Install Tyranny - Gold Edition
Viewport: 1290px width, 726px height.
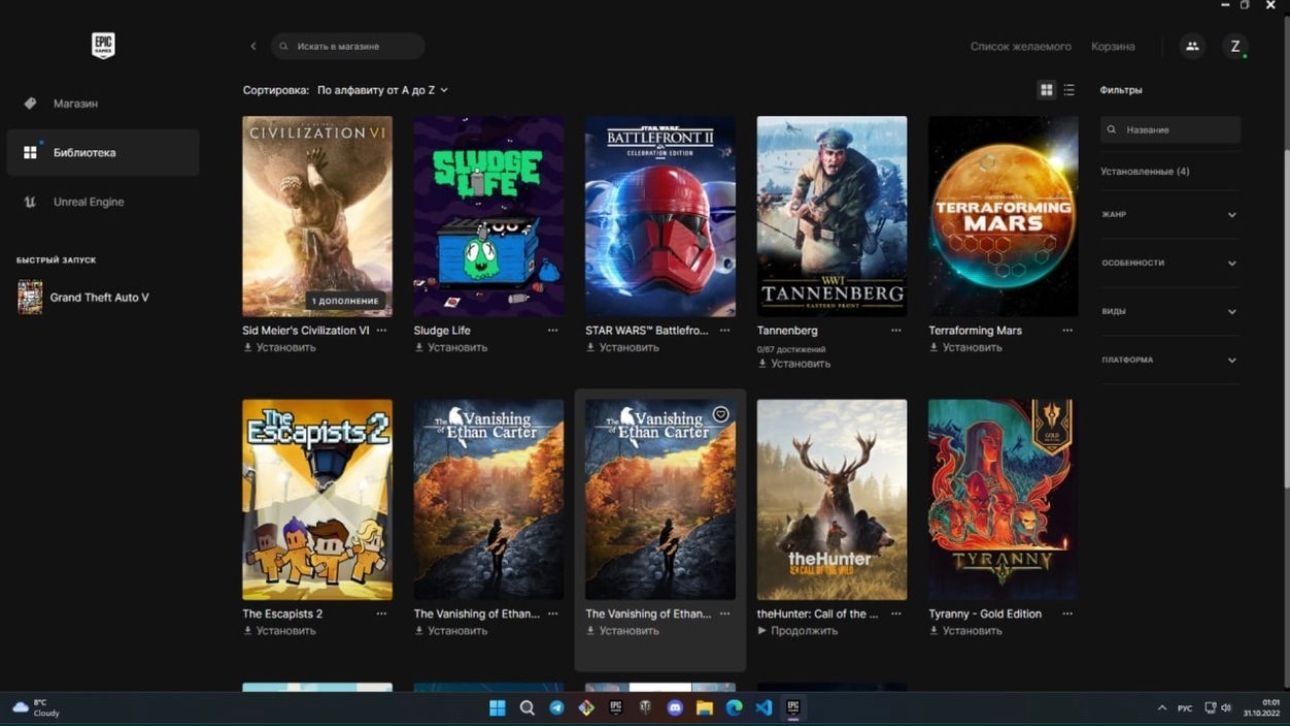[x=965, y=631]
